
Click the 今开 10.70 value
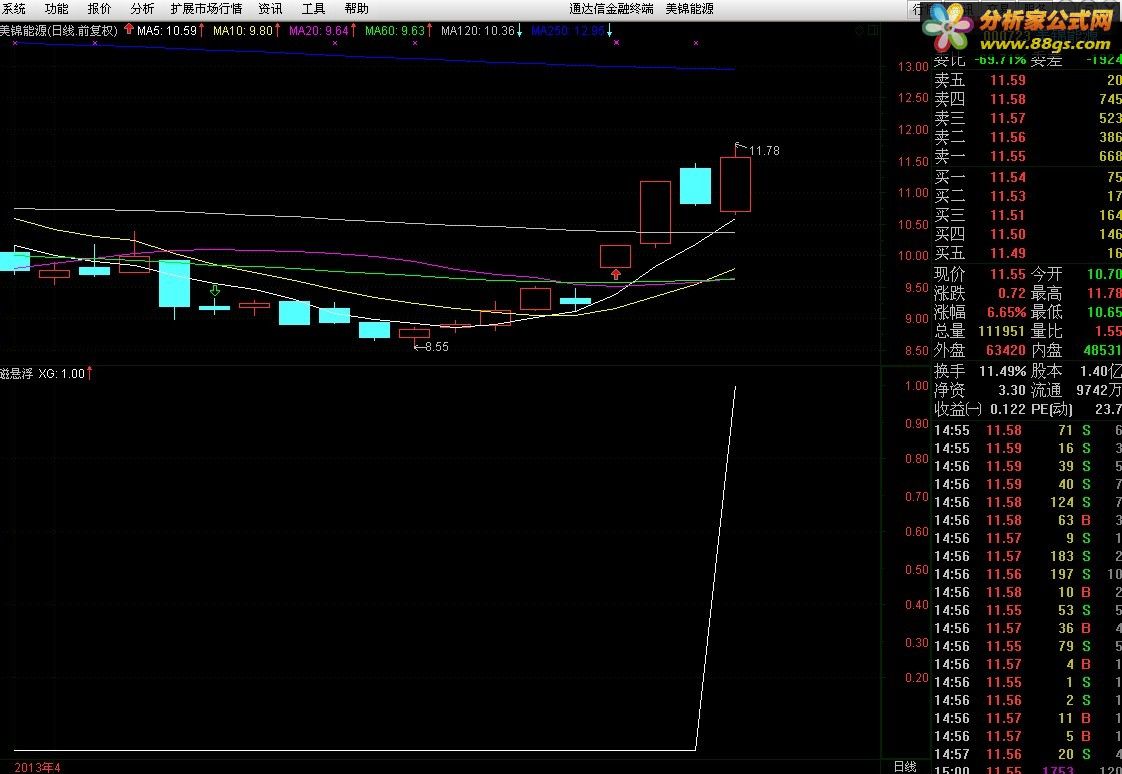pos(1104,274)
